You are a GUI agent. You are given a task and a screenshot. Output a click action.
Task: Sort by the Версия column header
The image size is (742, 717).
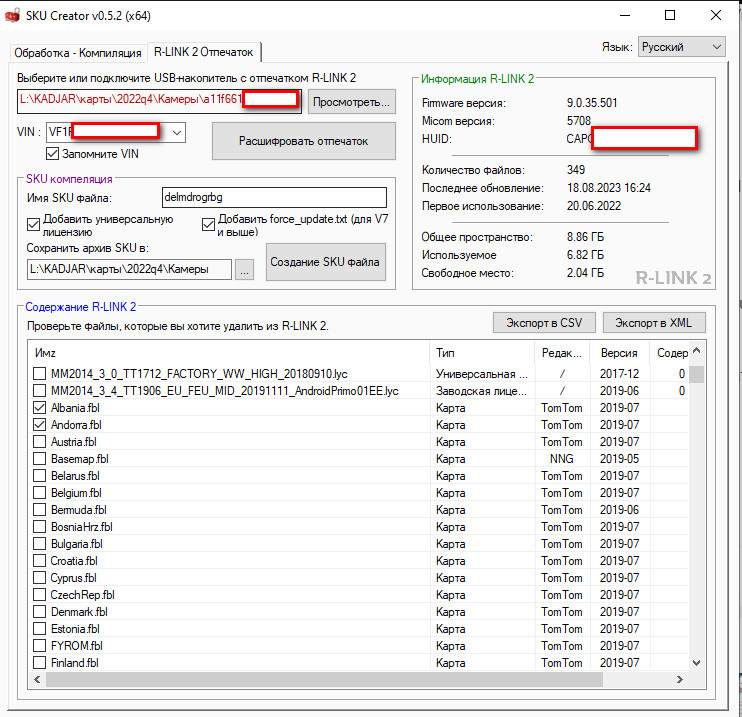[x=619, y=353]
